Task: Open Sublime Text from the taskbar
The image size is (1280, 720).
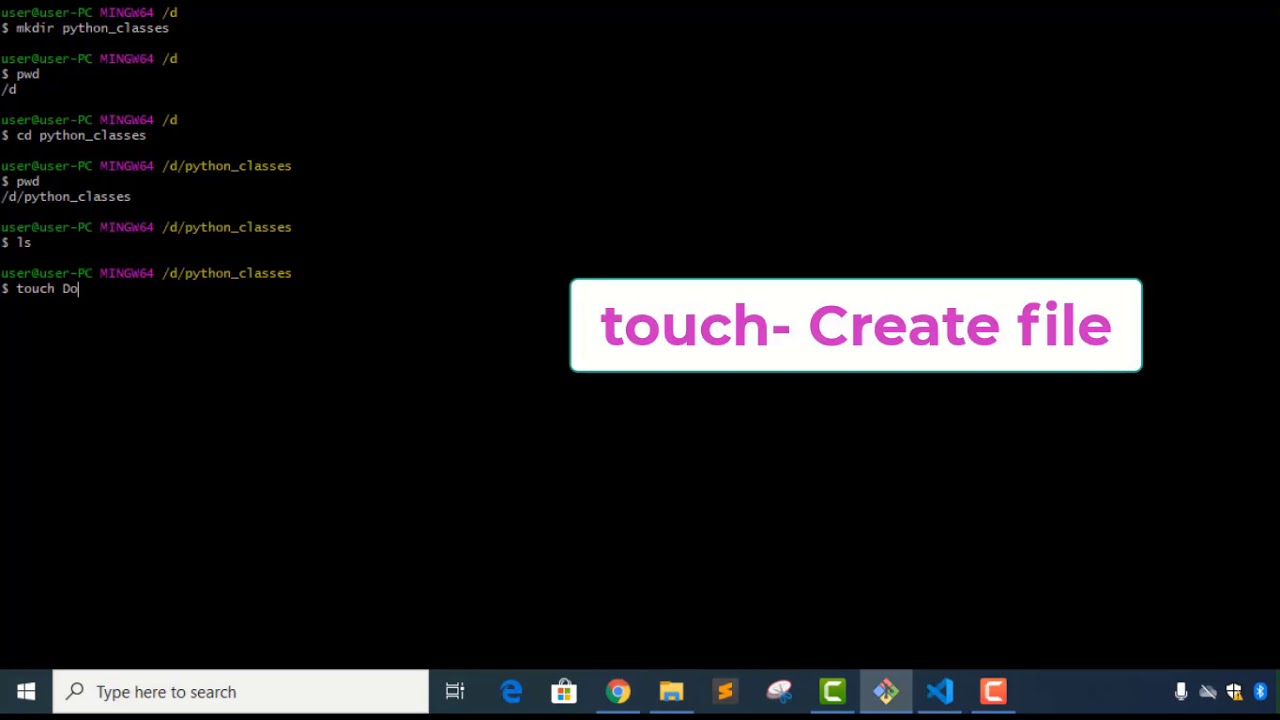Action: (725, 692)
